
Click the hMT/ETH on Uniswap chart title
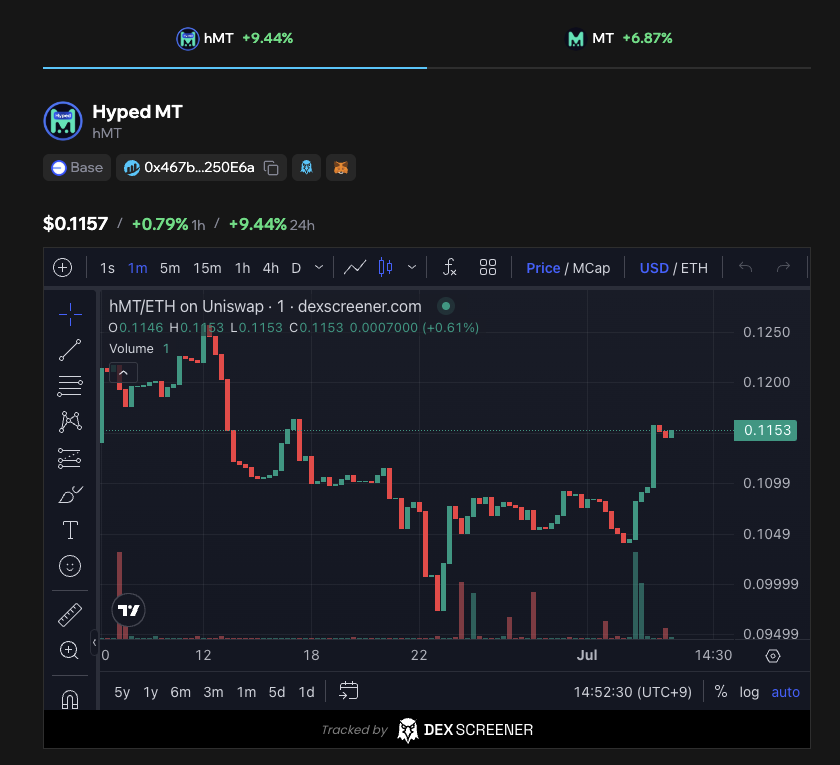point(265,306)
